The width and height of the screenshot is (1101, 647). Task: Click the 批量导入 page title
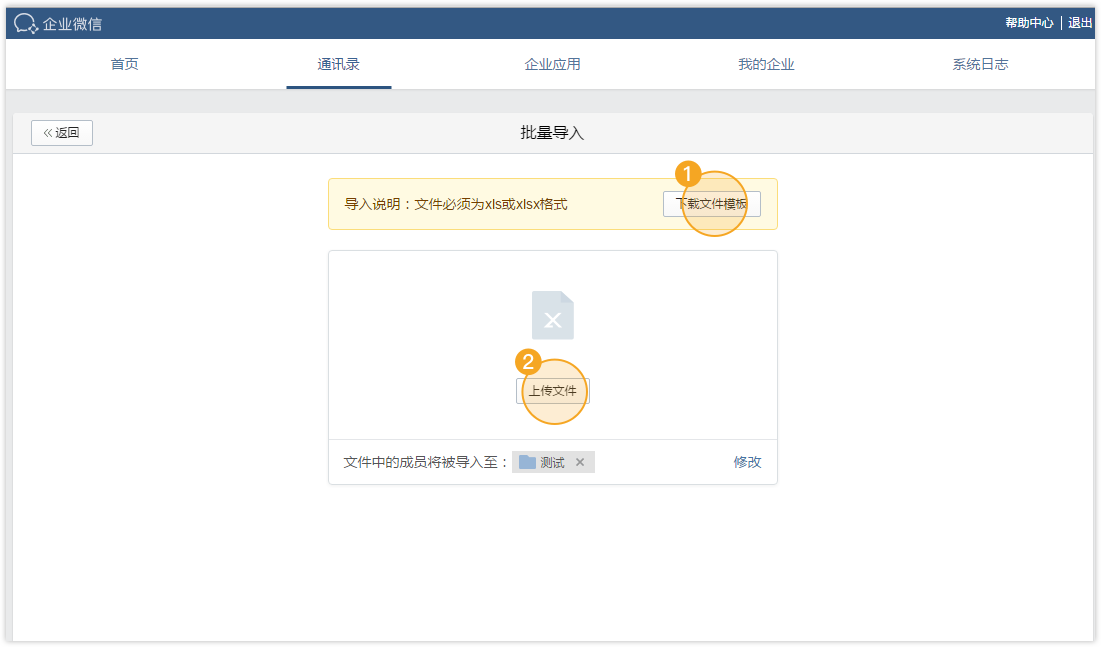[x=552, y=133]
